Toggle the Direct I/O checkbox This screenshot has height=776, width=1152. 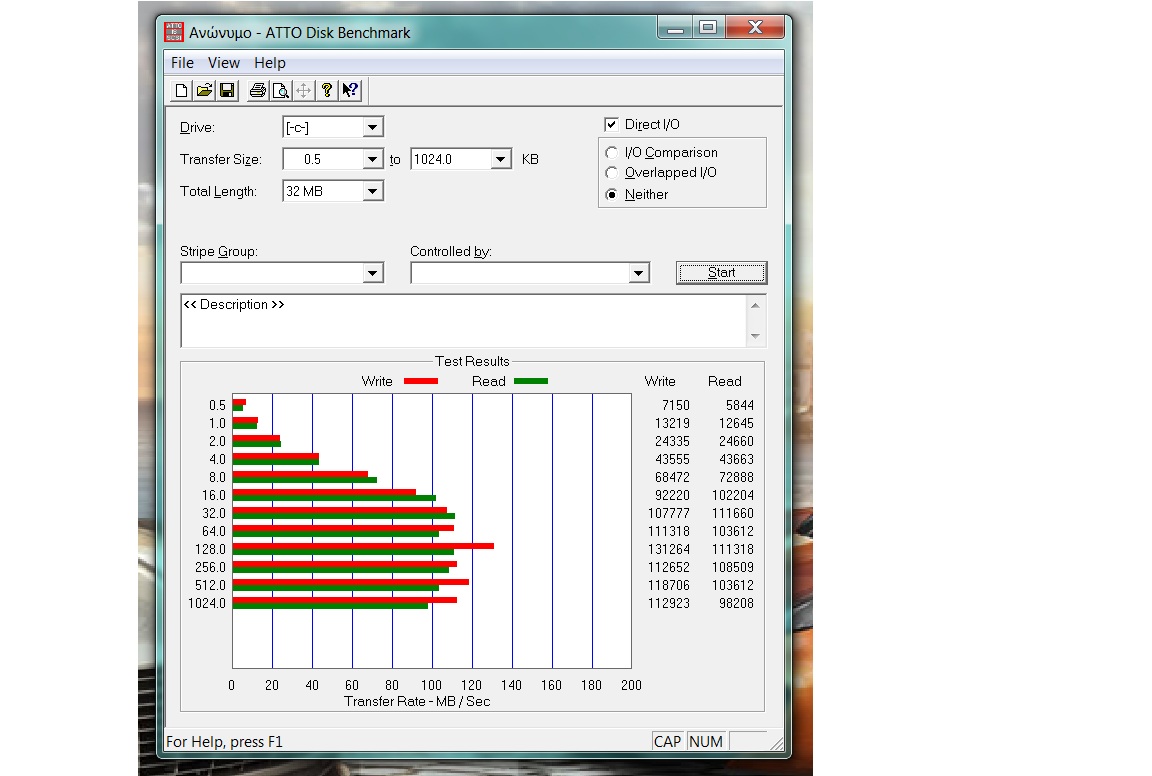(x=611, y=124)
